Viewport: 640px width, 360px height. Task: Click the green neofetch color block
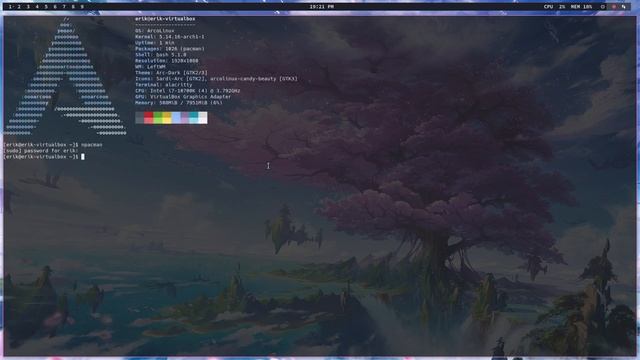158,118
